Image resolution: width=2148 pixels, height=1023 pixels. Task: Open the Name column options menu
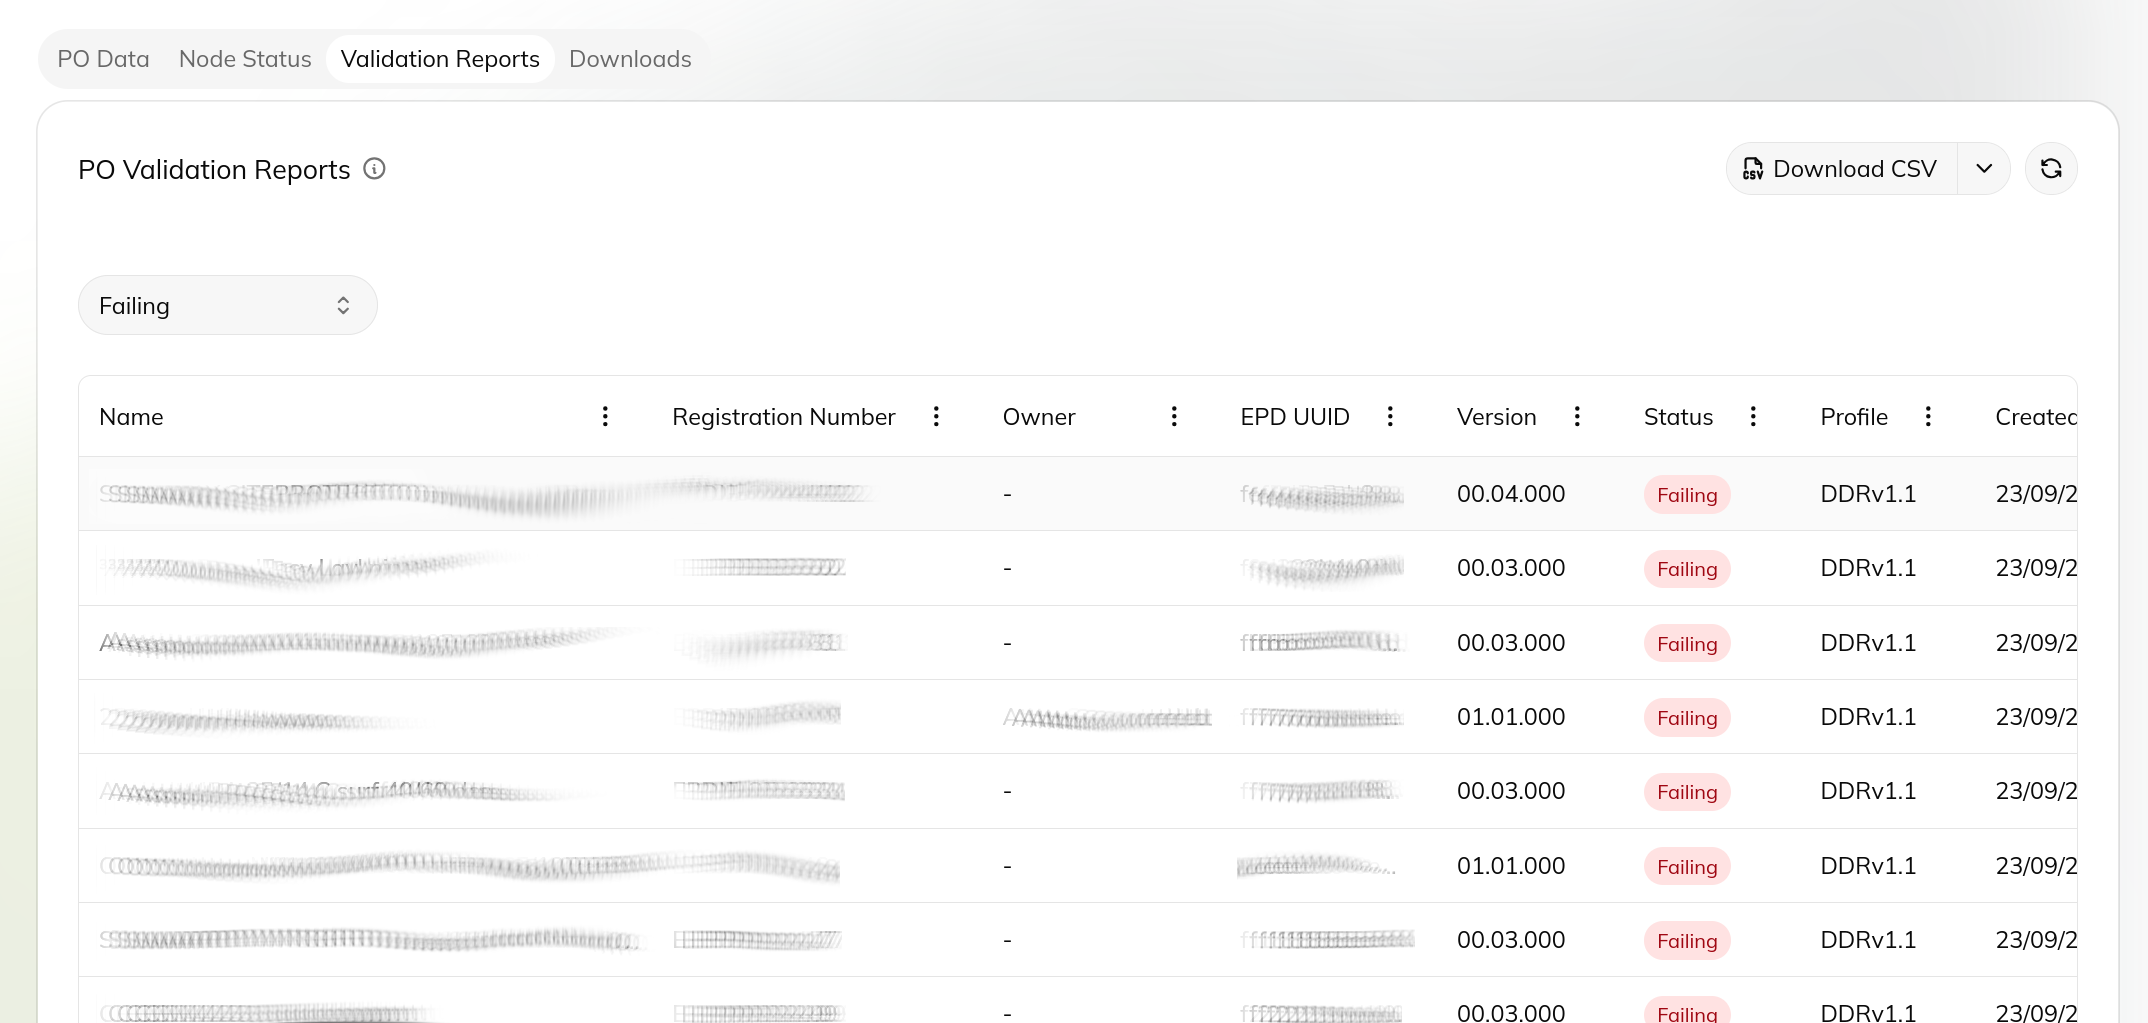click(x=605, y=416)
